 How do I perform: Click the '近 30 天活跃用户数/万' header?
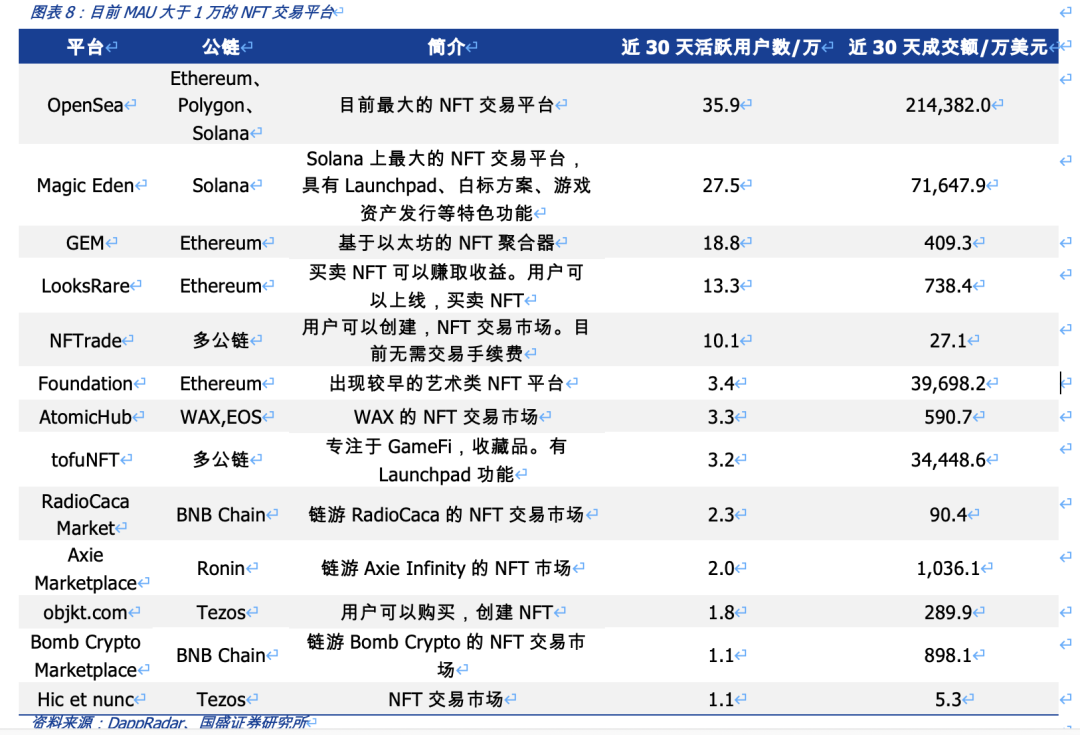click(x=721, y=47)
